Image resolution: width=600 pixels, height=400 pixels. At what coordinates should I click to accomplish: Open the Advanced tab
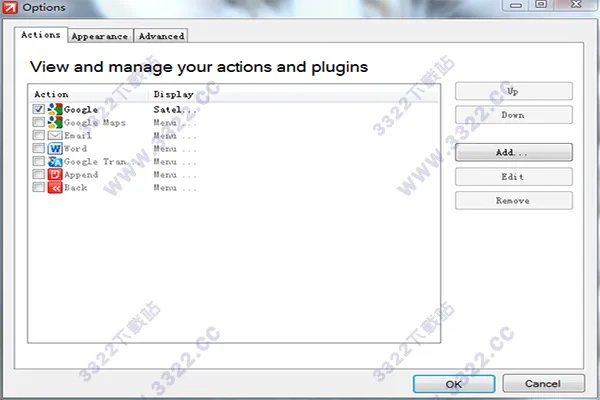[161, 36]
